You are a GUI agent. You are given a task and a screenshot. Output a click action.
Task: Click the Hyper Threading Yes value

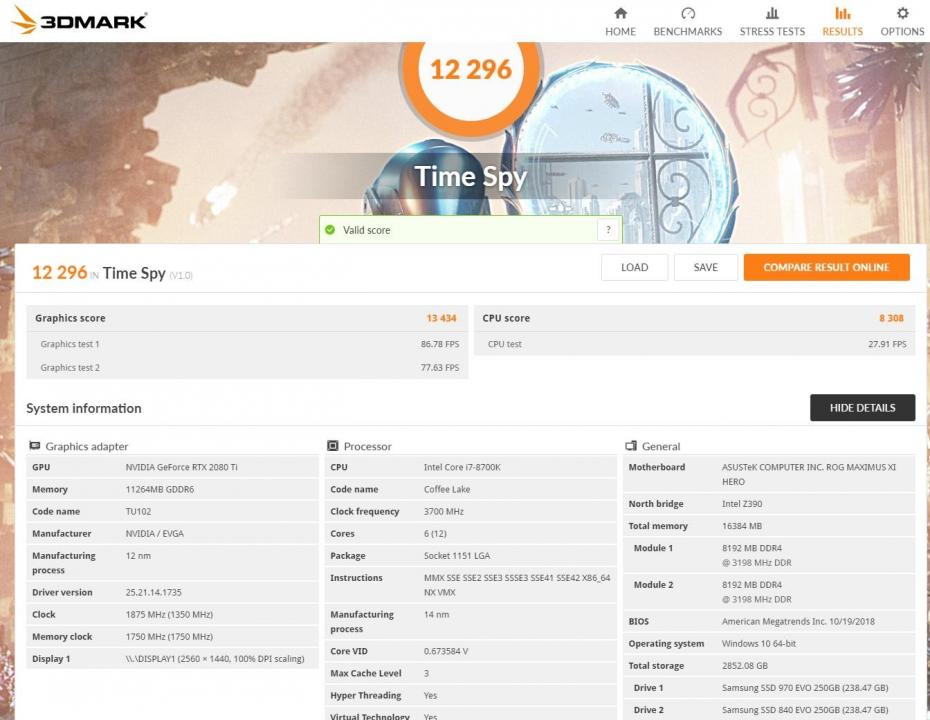coord(431,696)
